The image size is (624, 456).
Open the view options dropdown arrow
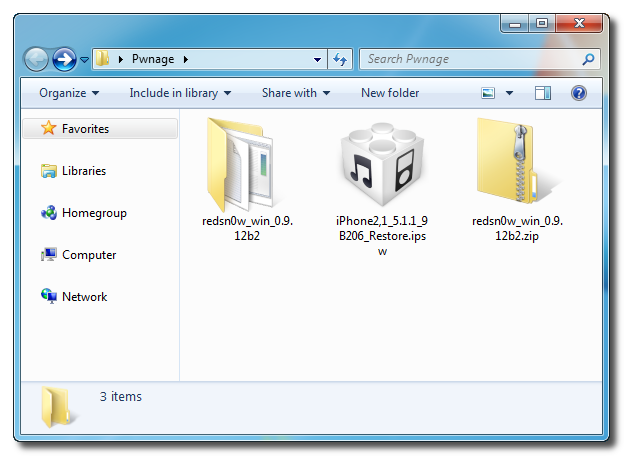point(509,93)
